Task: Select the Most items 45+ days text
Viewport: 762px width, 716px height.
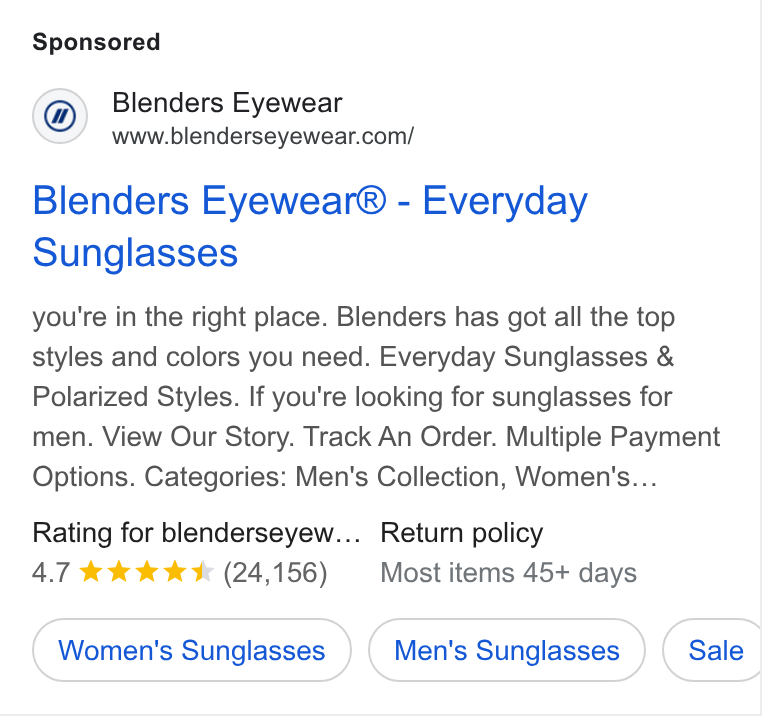Action: [508, 573]
